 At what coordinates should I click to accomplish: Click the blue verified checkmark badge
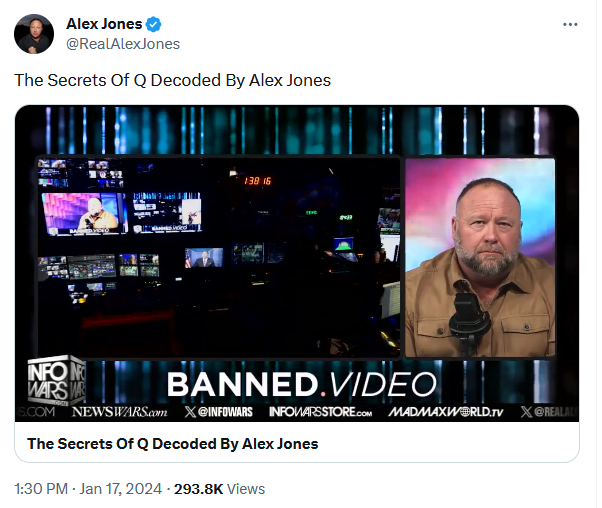[154, 24]
